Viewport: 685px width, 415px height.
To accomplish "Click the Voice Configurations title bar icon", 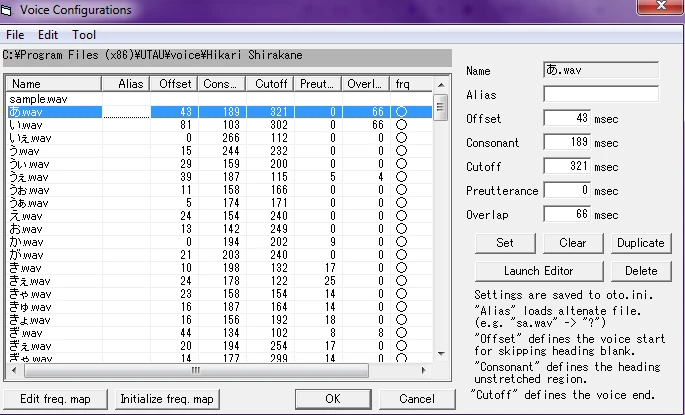I will pyautogui.click(x=6, y=10).
